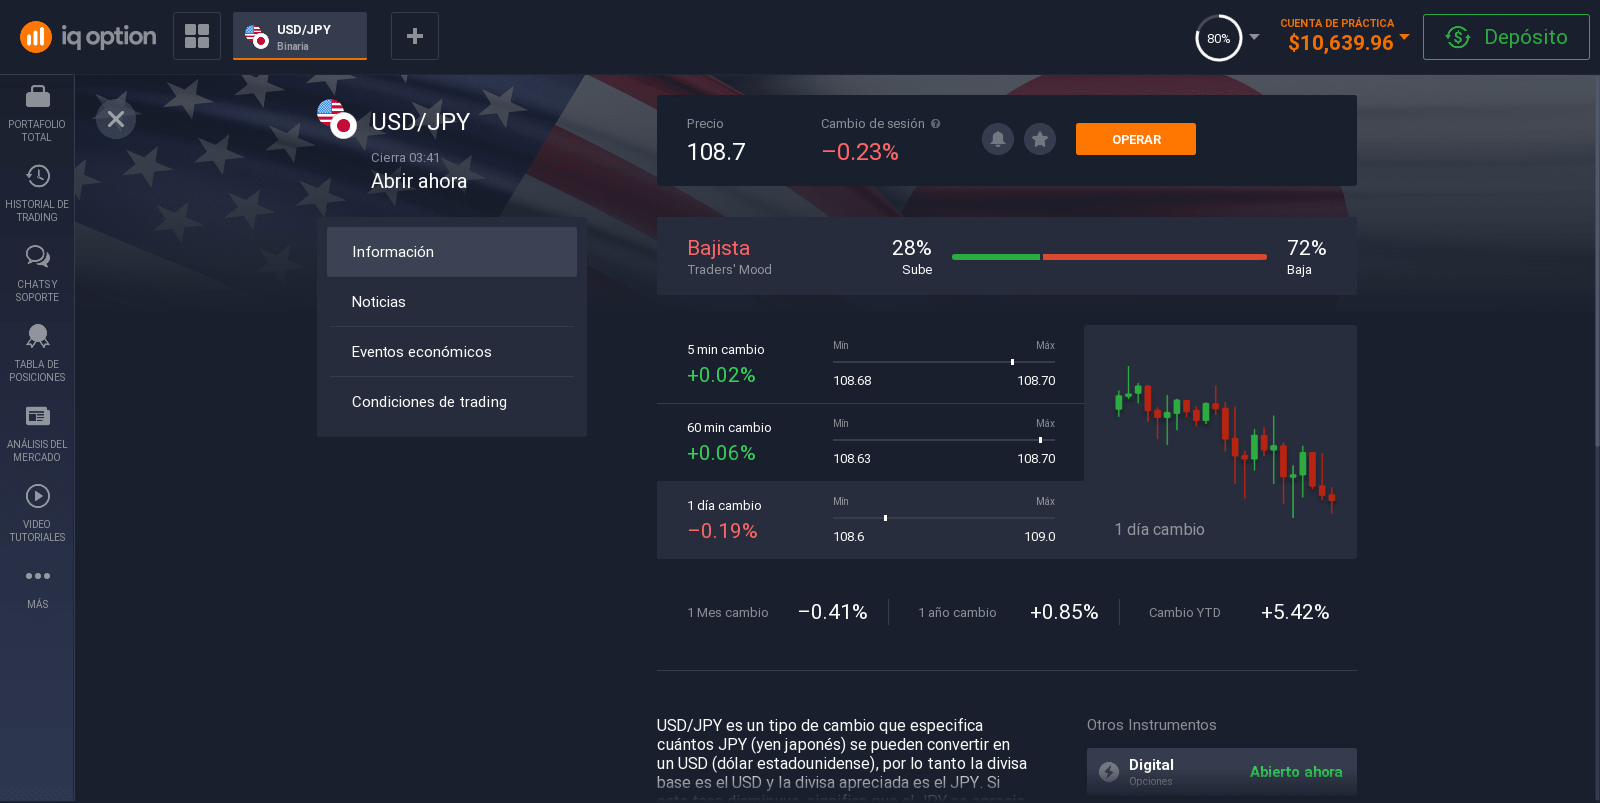The image size is (1600, 803).
Task: Close the asset info panel with X
Action: point(116,119)
